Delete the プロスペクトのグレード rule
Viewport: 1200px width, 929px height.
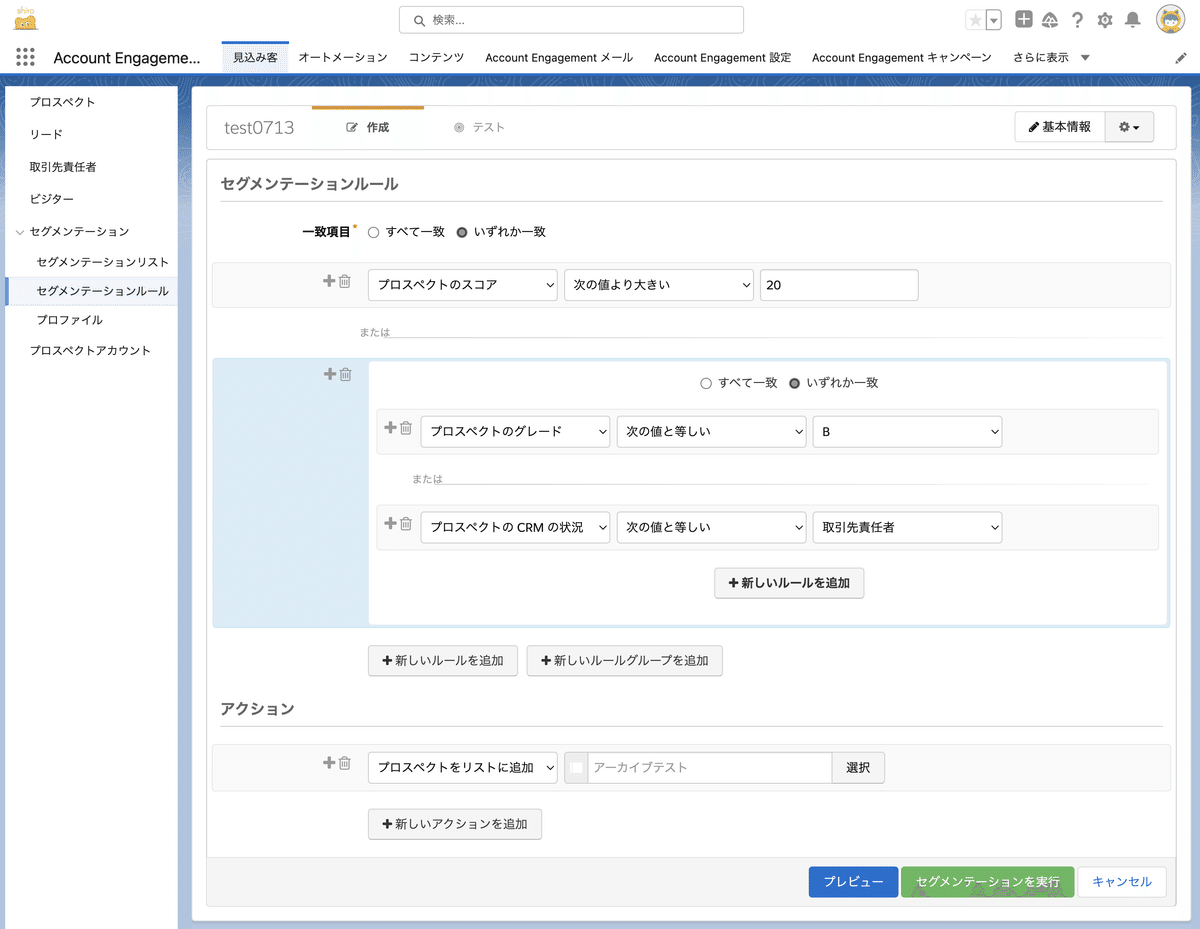click(406, 428)
